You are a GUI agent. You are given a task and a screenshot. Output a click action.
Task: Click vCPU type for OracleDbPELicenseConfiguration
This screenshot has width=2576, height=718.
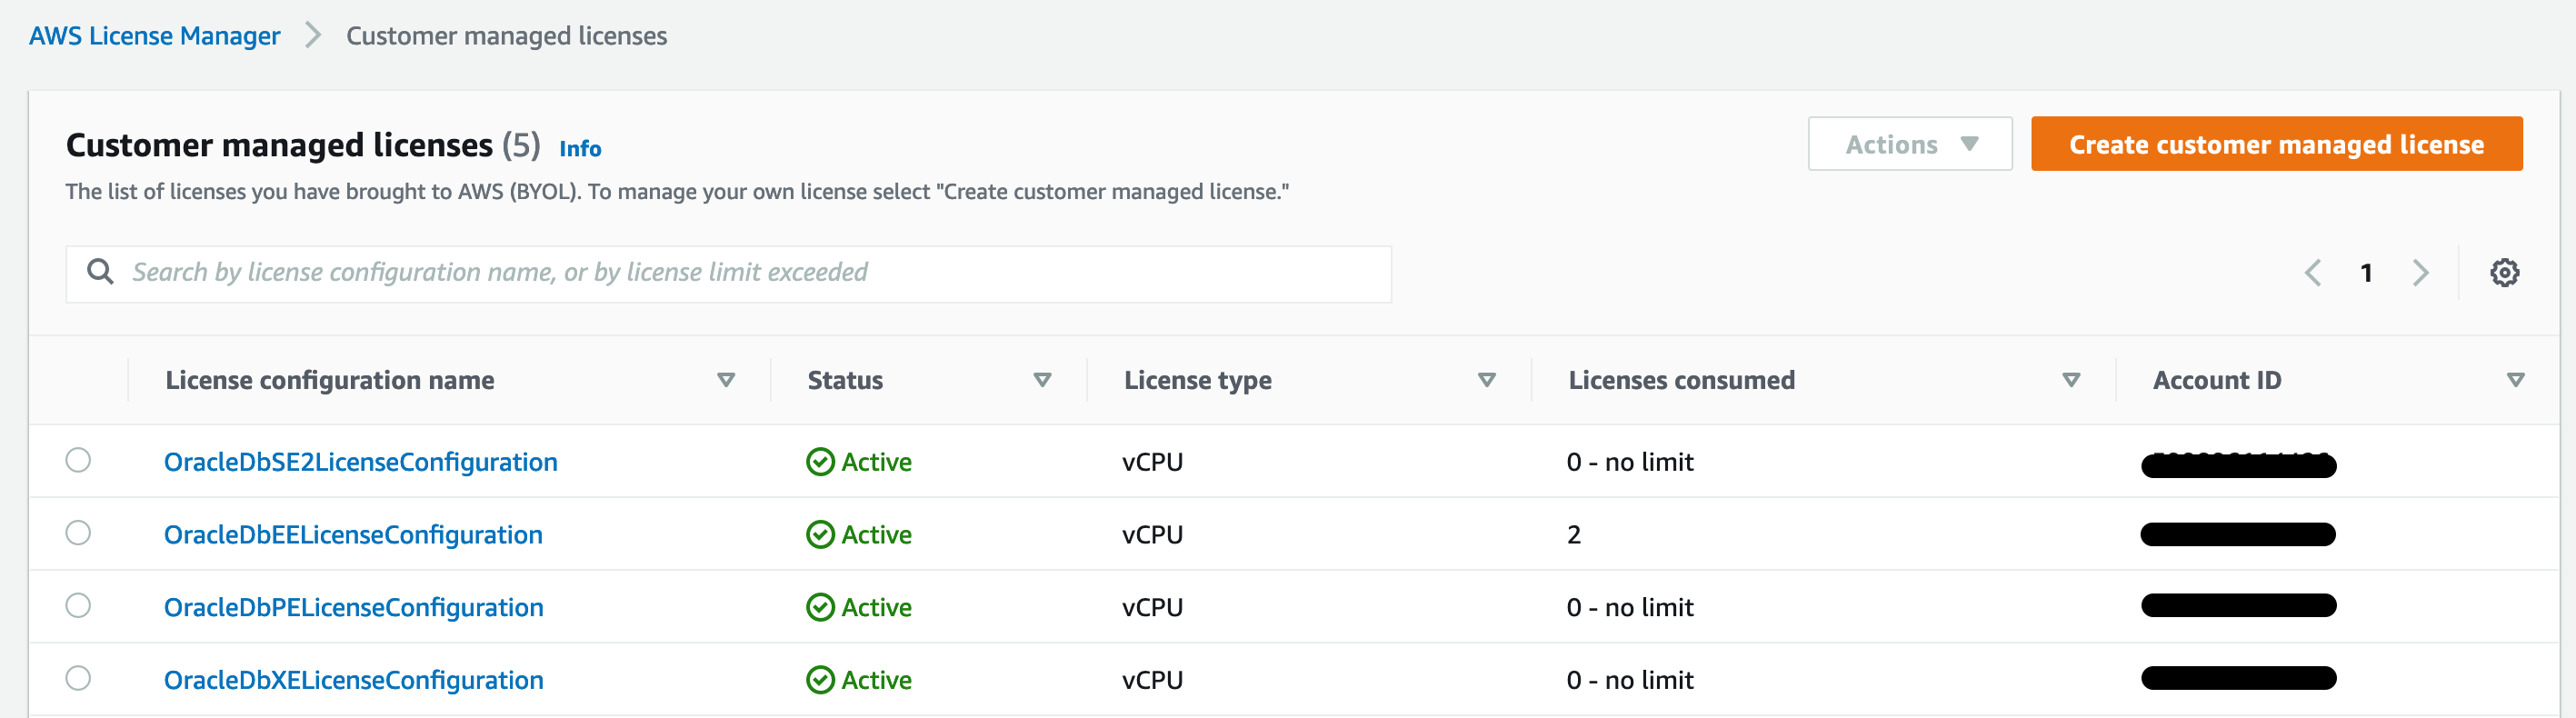click(x=1152, y=607)
